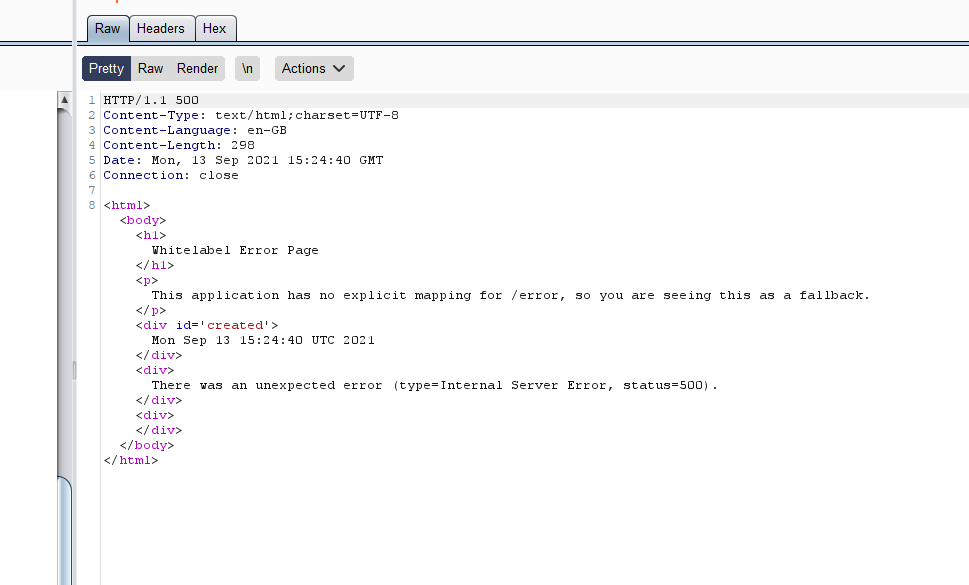Click the scrollbar up arrow

pos(64,99)
